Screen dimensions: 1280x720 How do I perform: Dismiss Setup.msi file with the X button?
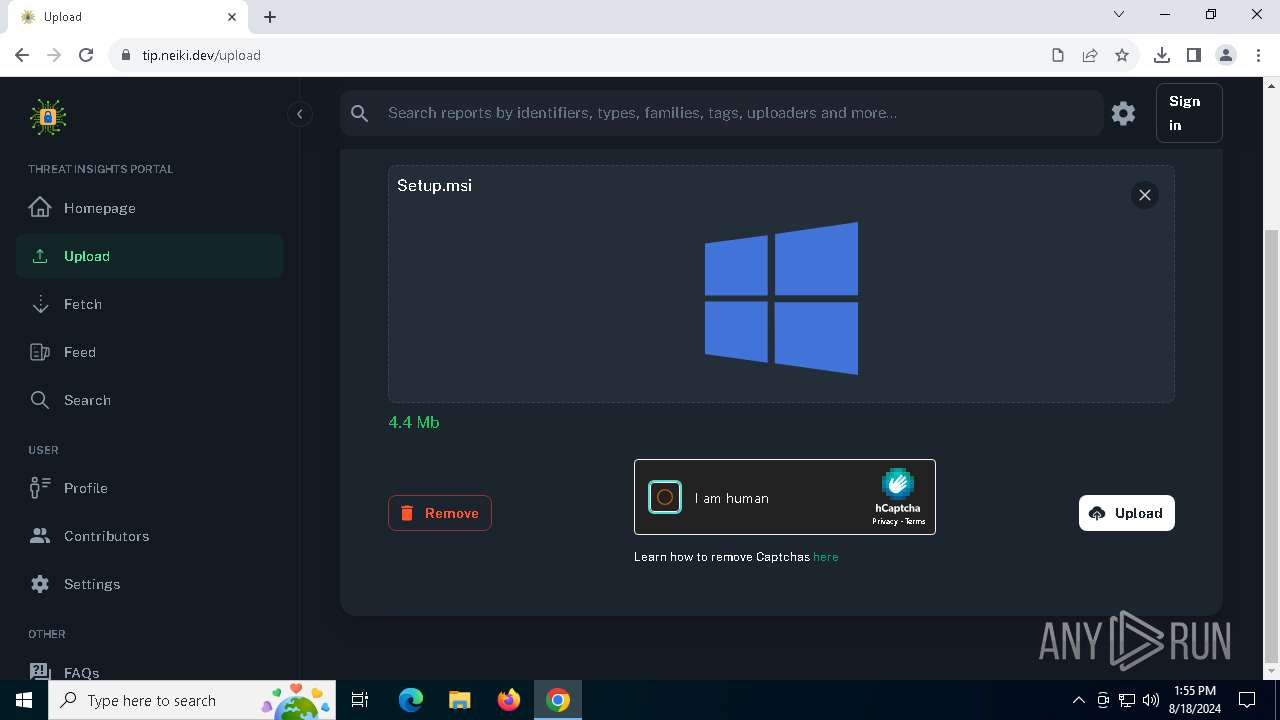coord(1145,195)
